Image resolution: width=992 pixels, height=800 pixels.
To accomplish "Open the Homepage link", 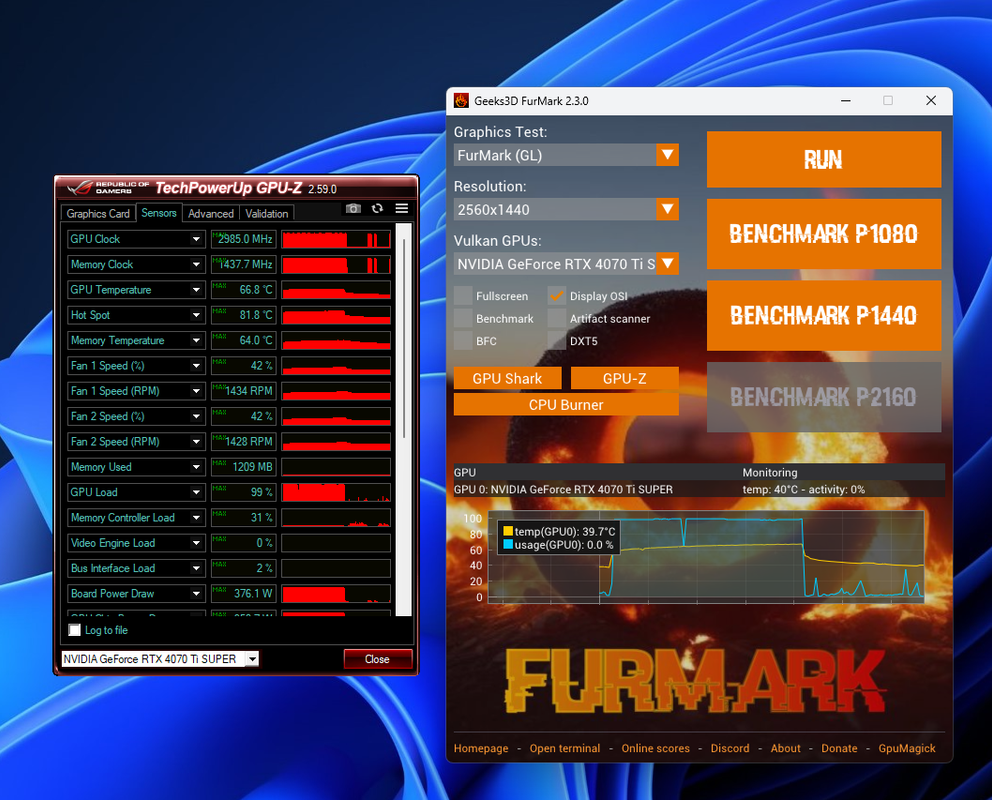I will point(481,748).
